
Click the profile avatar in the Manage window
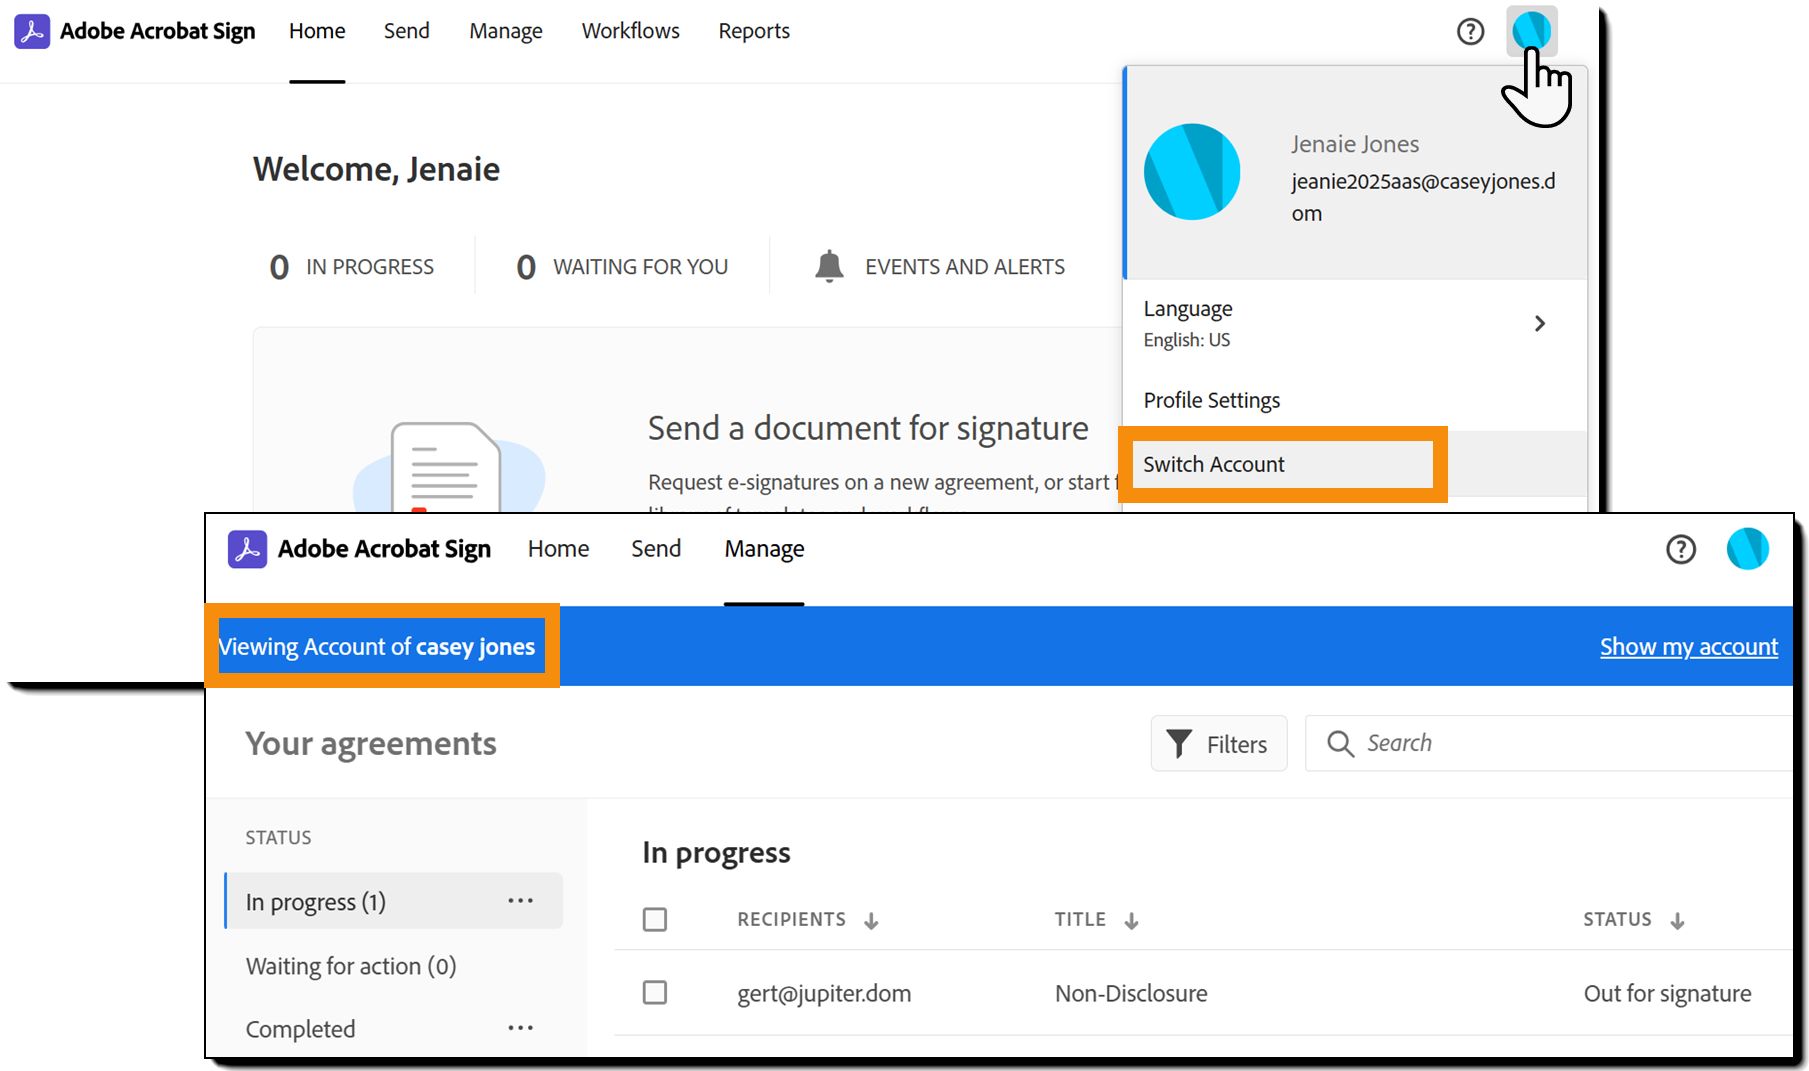pyautogui.click(x=1747, y=549)
